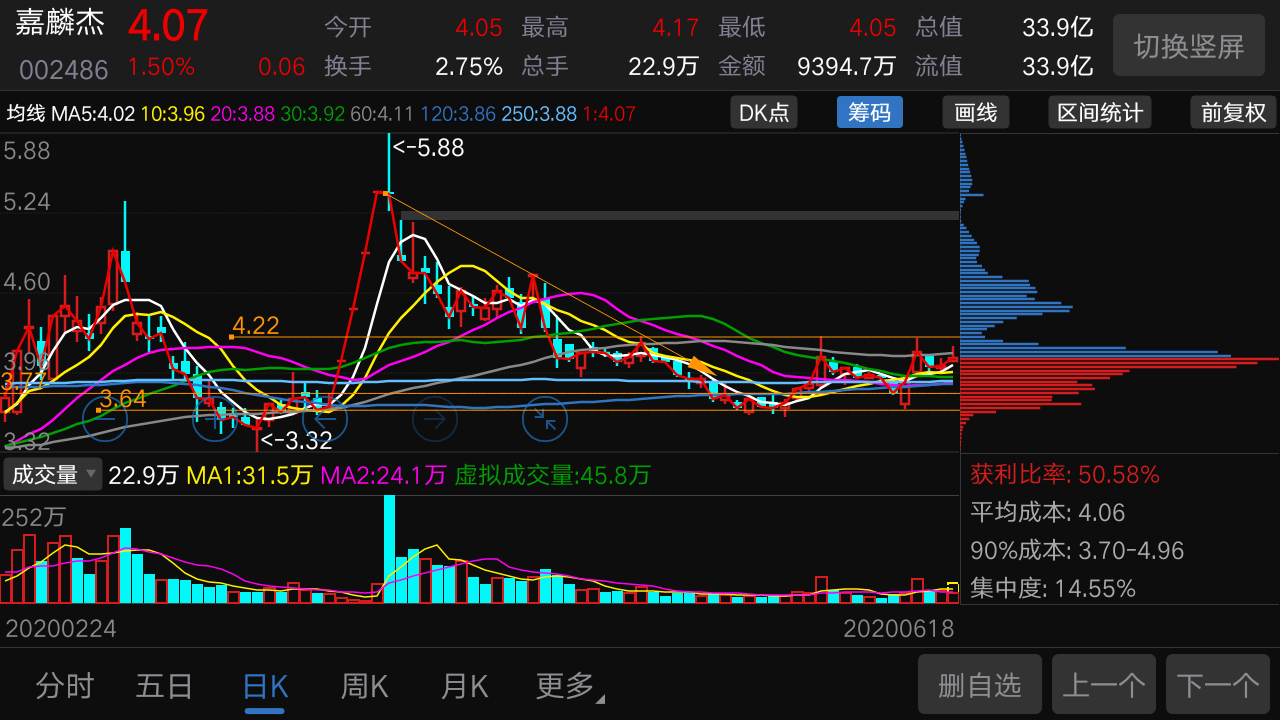The image size is (1280, 720).
Task: Tap the green 30:3.92 moving average label
Action: (313, 113)
